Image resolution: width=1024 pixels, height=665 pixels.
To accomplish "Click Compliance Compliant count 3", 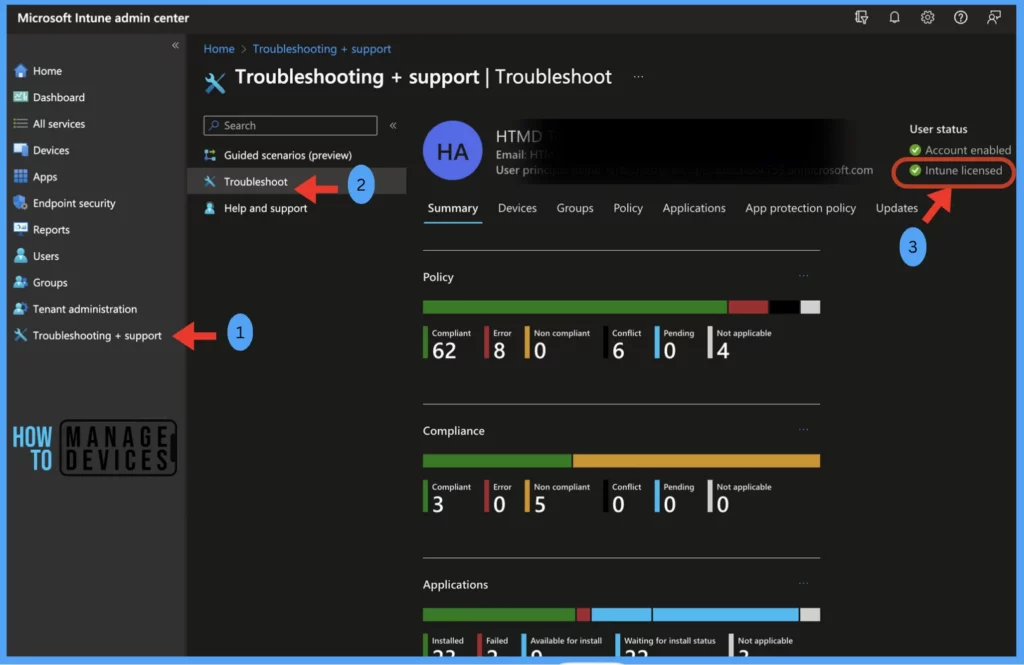I will pyautogui.click(x=438, y=505).
